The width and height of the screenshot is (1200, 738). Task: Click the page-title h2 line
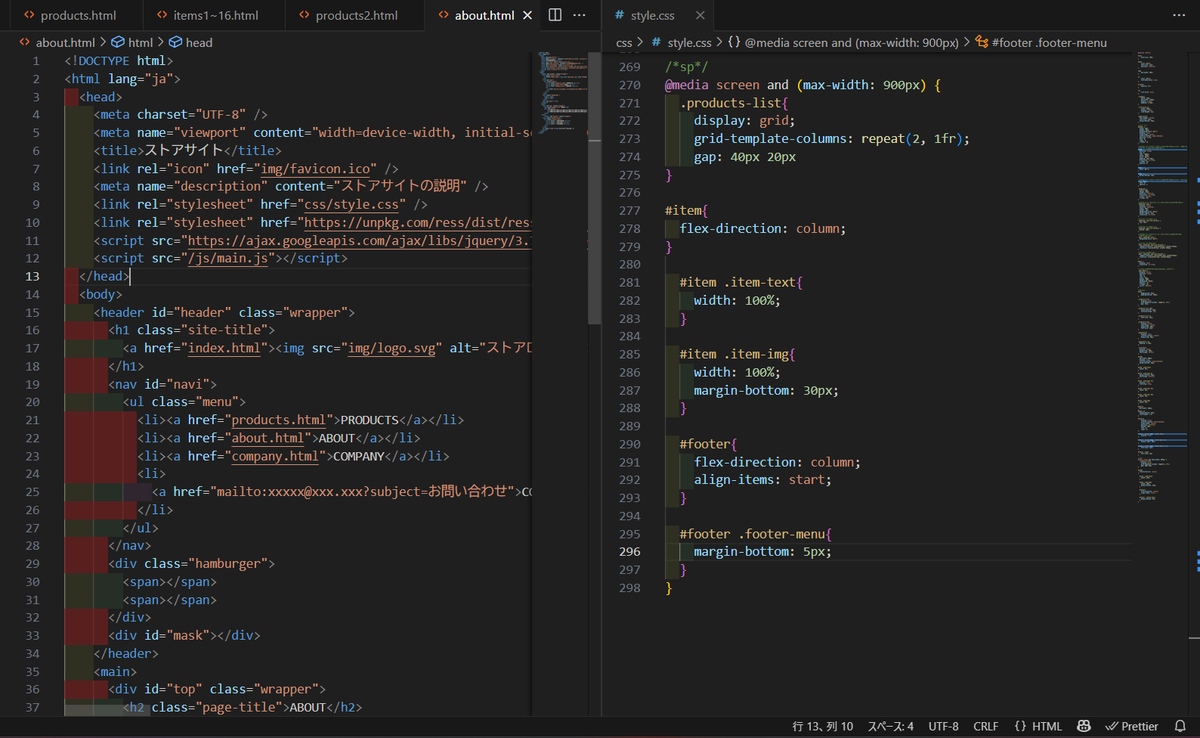click(x=243, y=708)
